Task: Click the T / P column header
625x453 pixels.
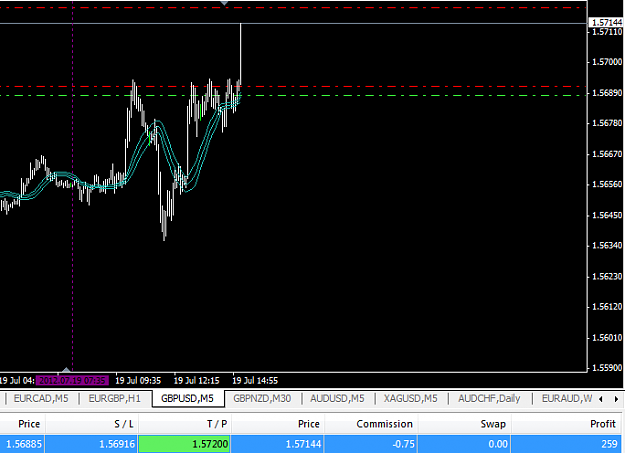Action: click(185, 424)
